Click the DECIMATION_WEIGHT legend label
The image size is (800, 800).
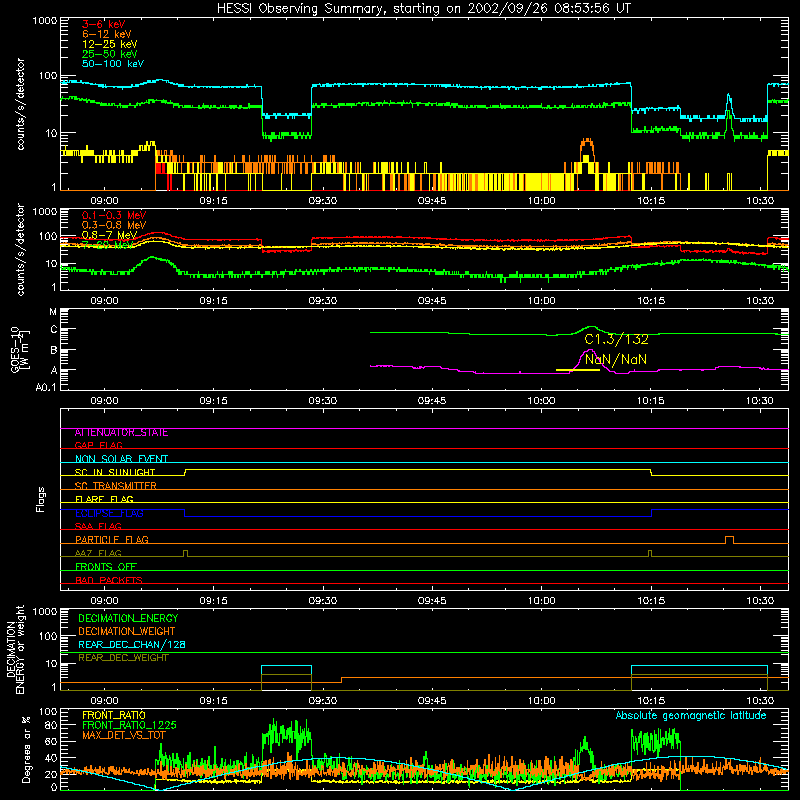(x=127, y=631)
